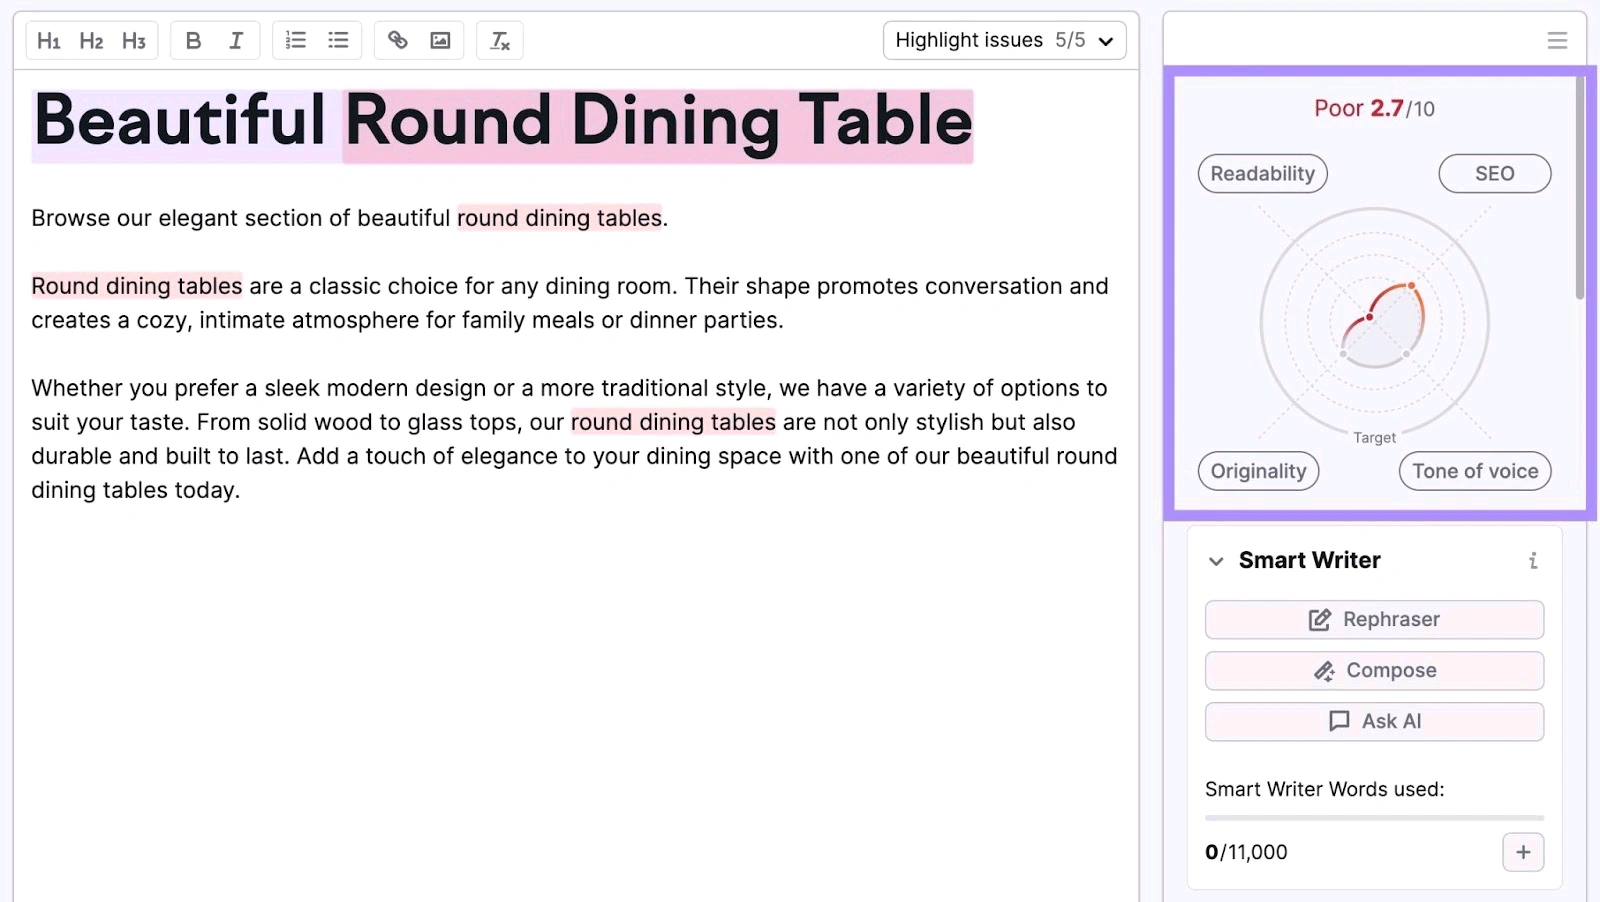Clear text formatting
Screen dimensions: 1600x902
coord(500,41)
